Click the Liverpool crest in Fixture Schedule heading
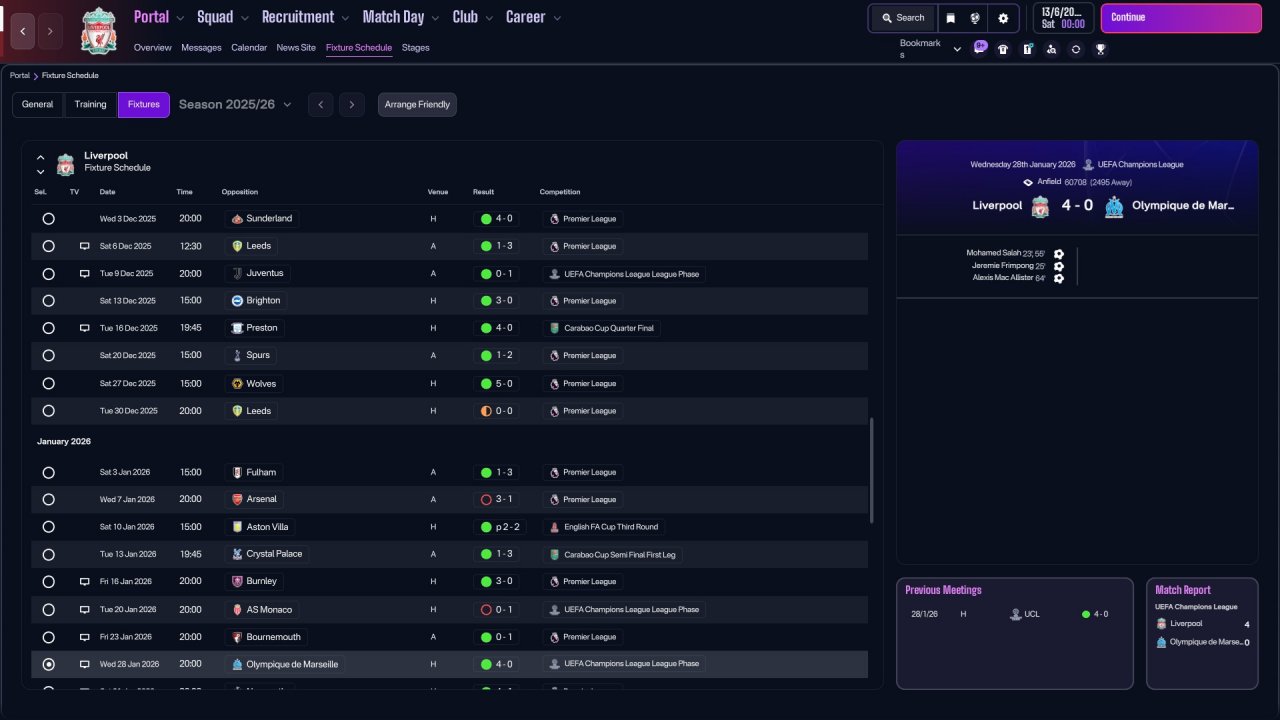Image resolution: width=1280 pixels, height=720 pixels. (65, 163)
